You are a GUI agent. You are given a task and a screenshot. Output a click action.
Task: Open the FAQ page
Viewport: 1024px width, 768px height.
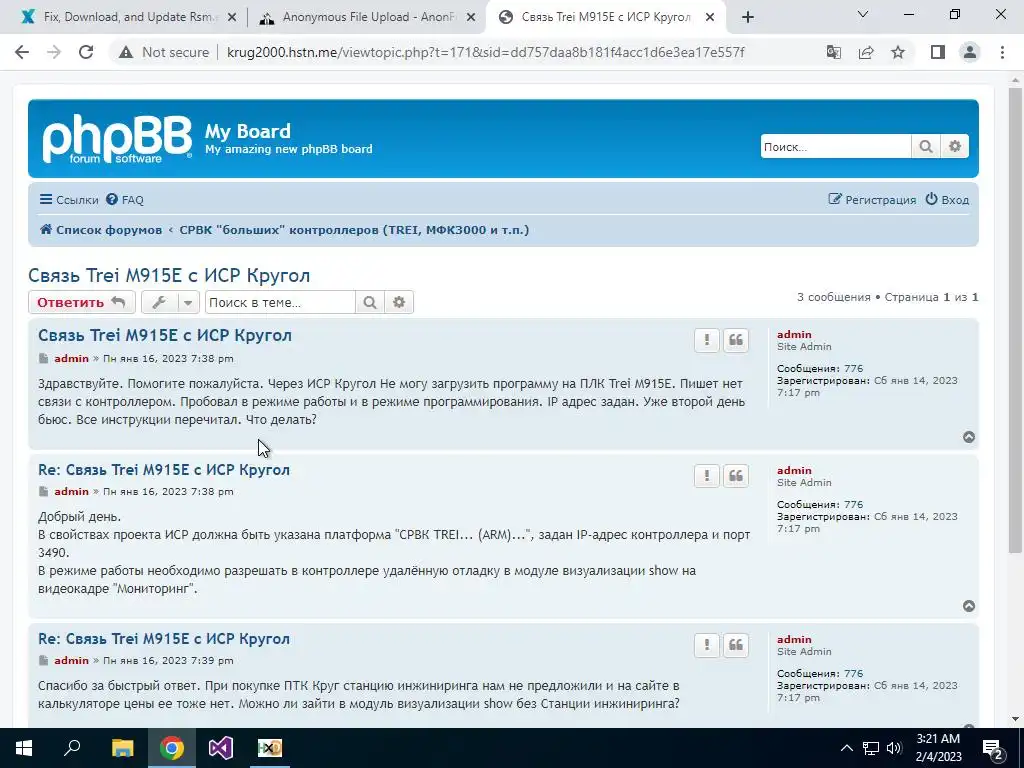tap(125, 200)
